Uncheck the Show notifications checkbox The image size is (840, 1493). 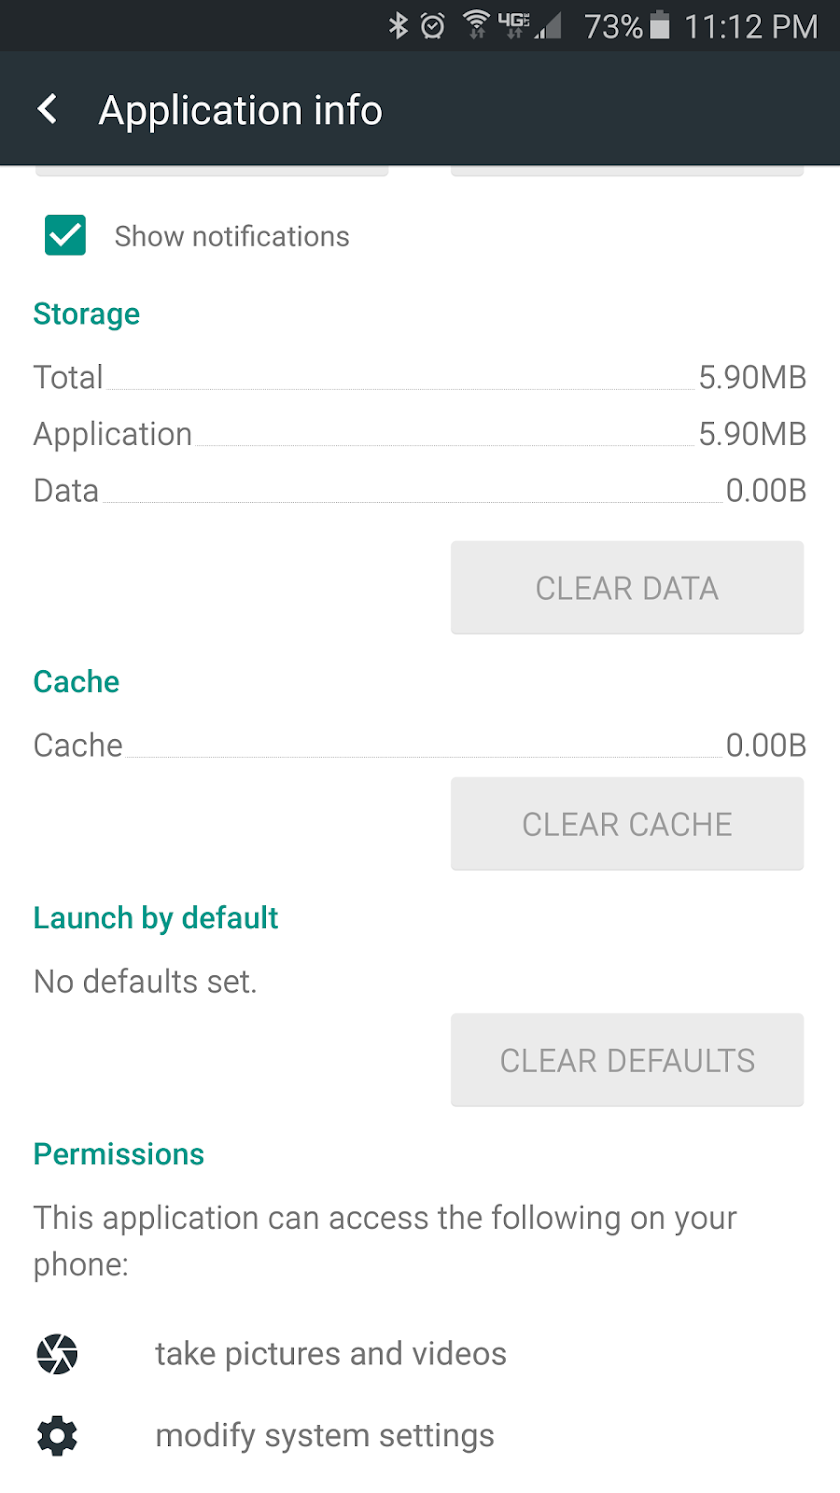pos(65,236)
